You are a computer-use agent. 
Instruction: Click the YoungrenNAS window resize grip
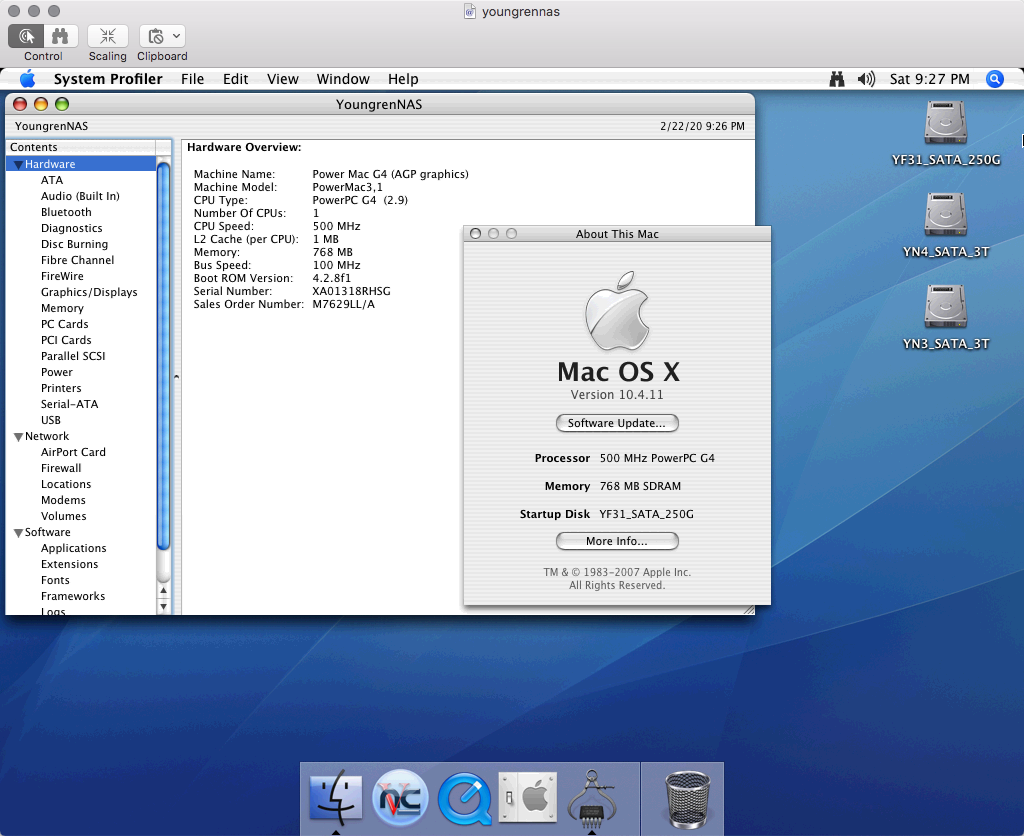749,609
